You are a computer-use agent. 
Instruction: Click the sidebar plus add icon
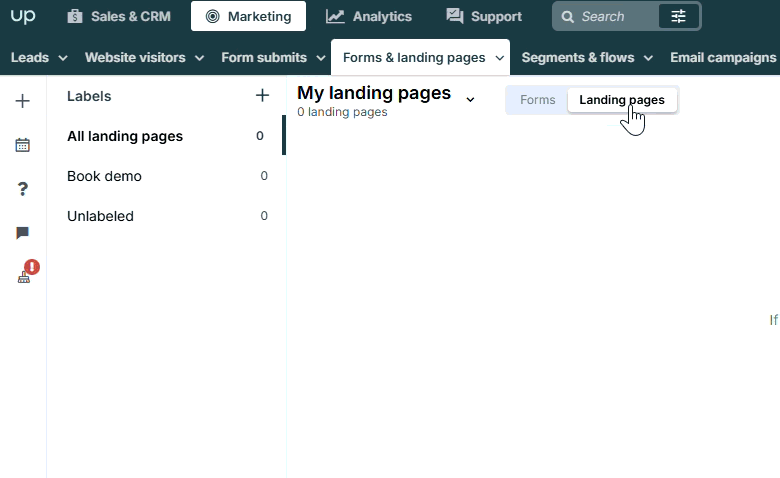22,101
